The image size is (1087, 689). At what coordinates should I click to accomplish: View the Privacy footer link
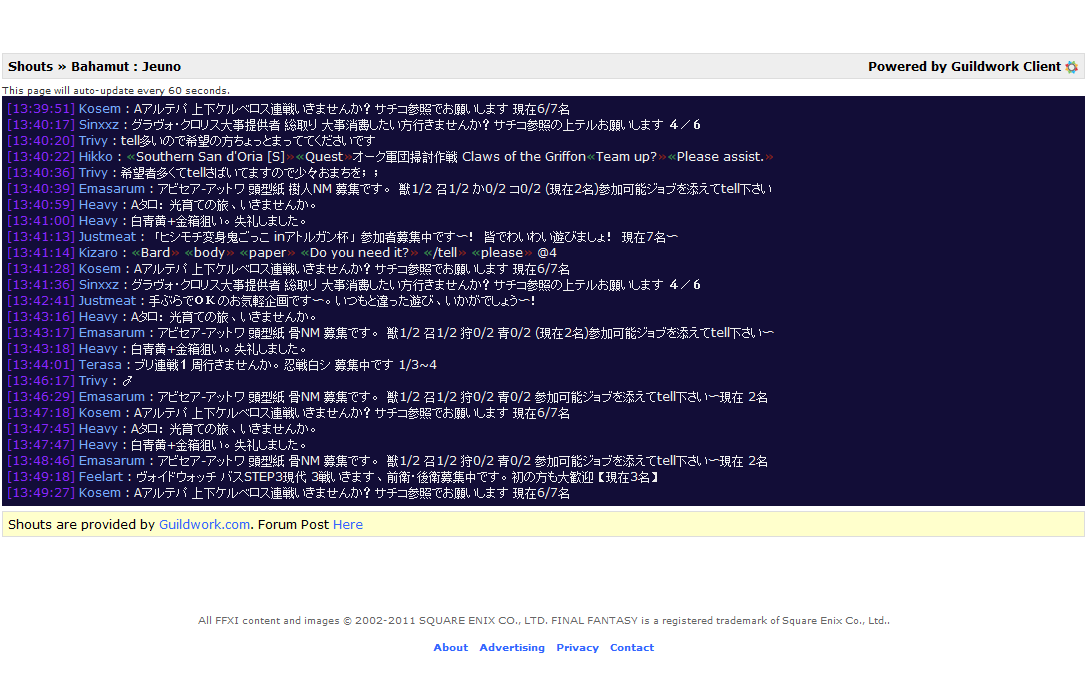pos(577,647)
